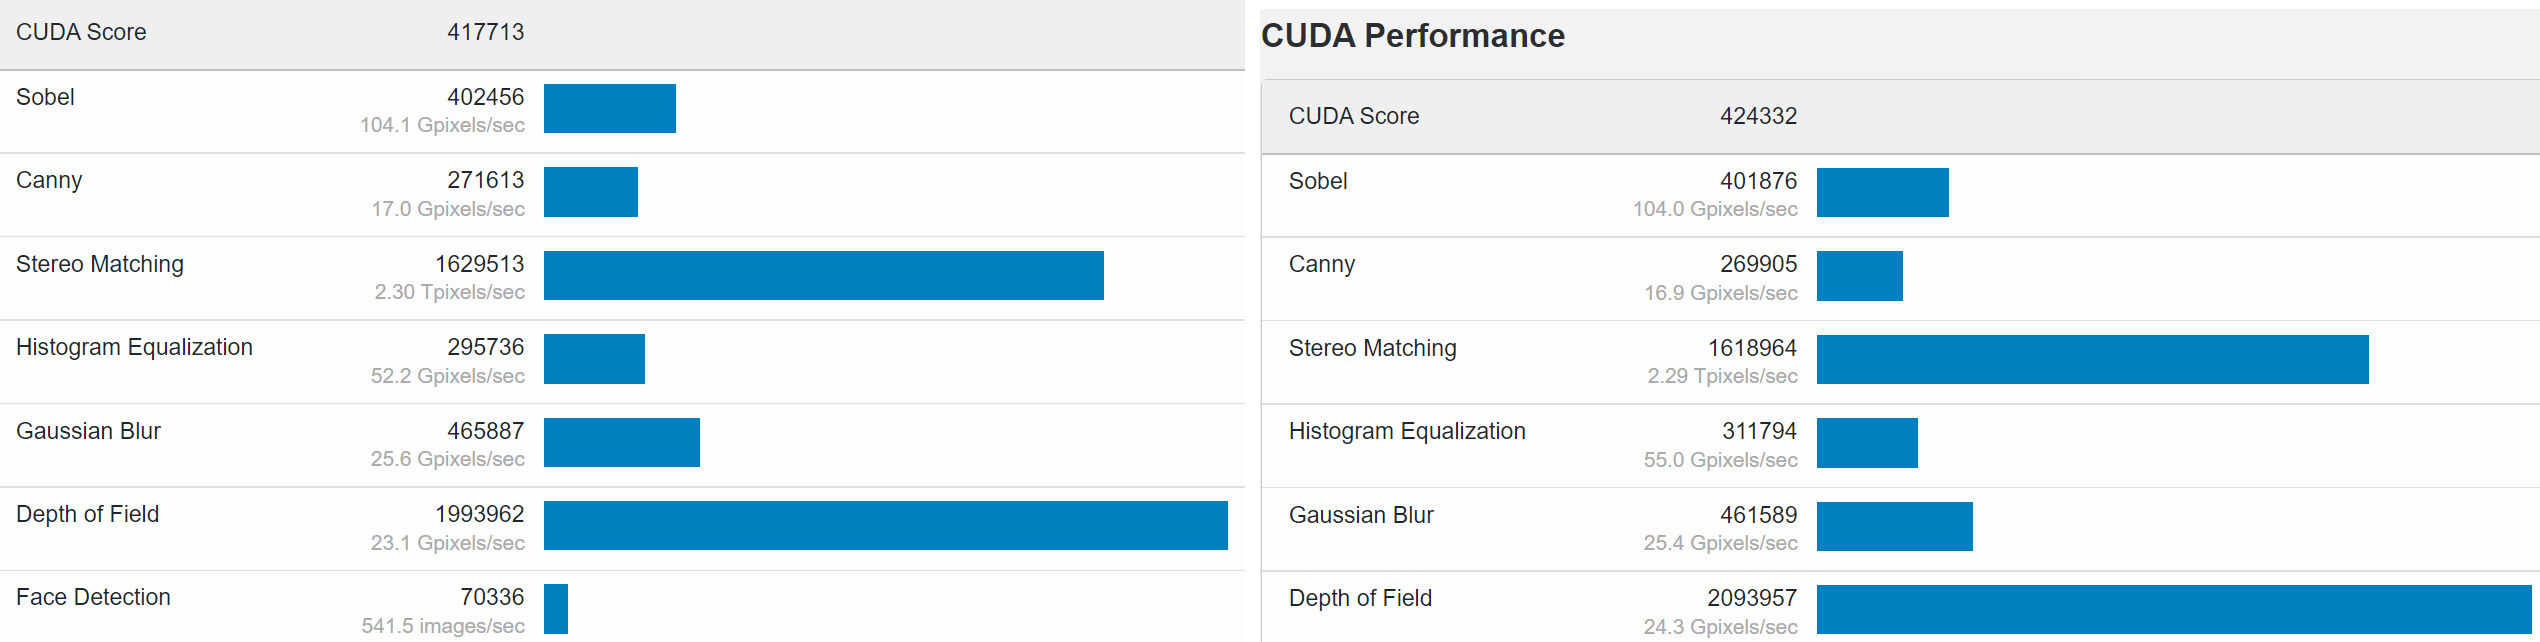Click the right Histogram Equalization bar
2540x642 pixels.
tap(1867, 443)
